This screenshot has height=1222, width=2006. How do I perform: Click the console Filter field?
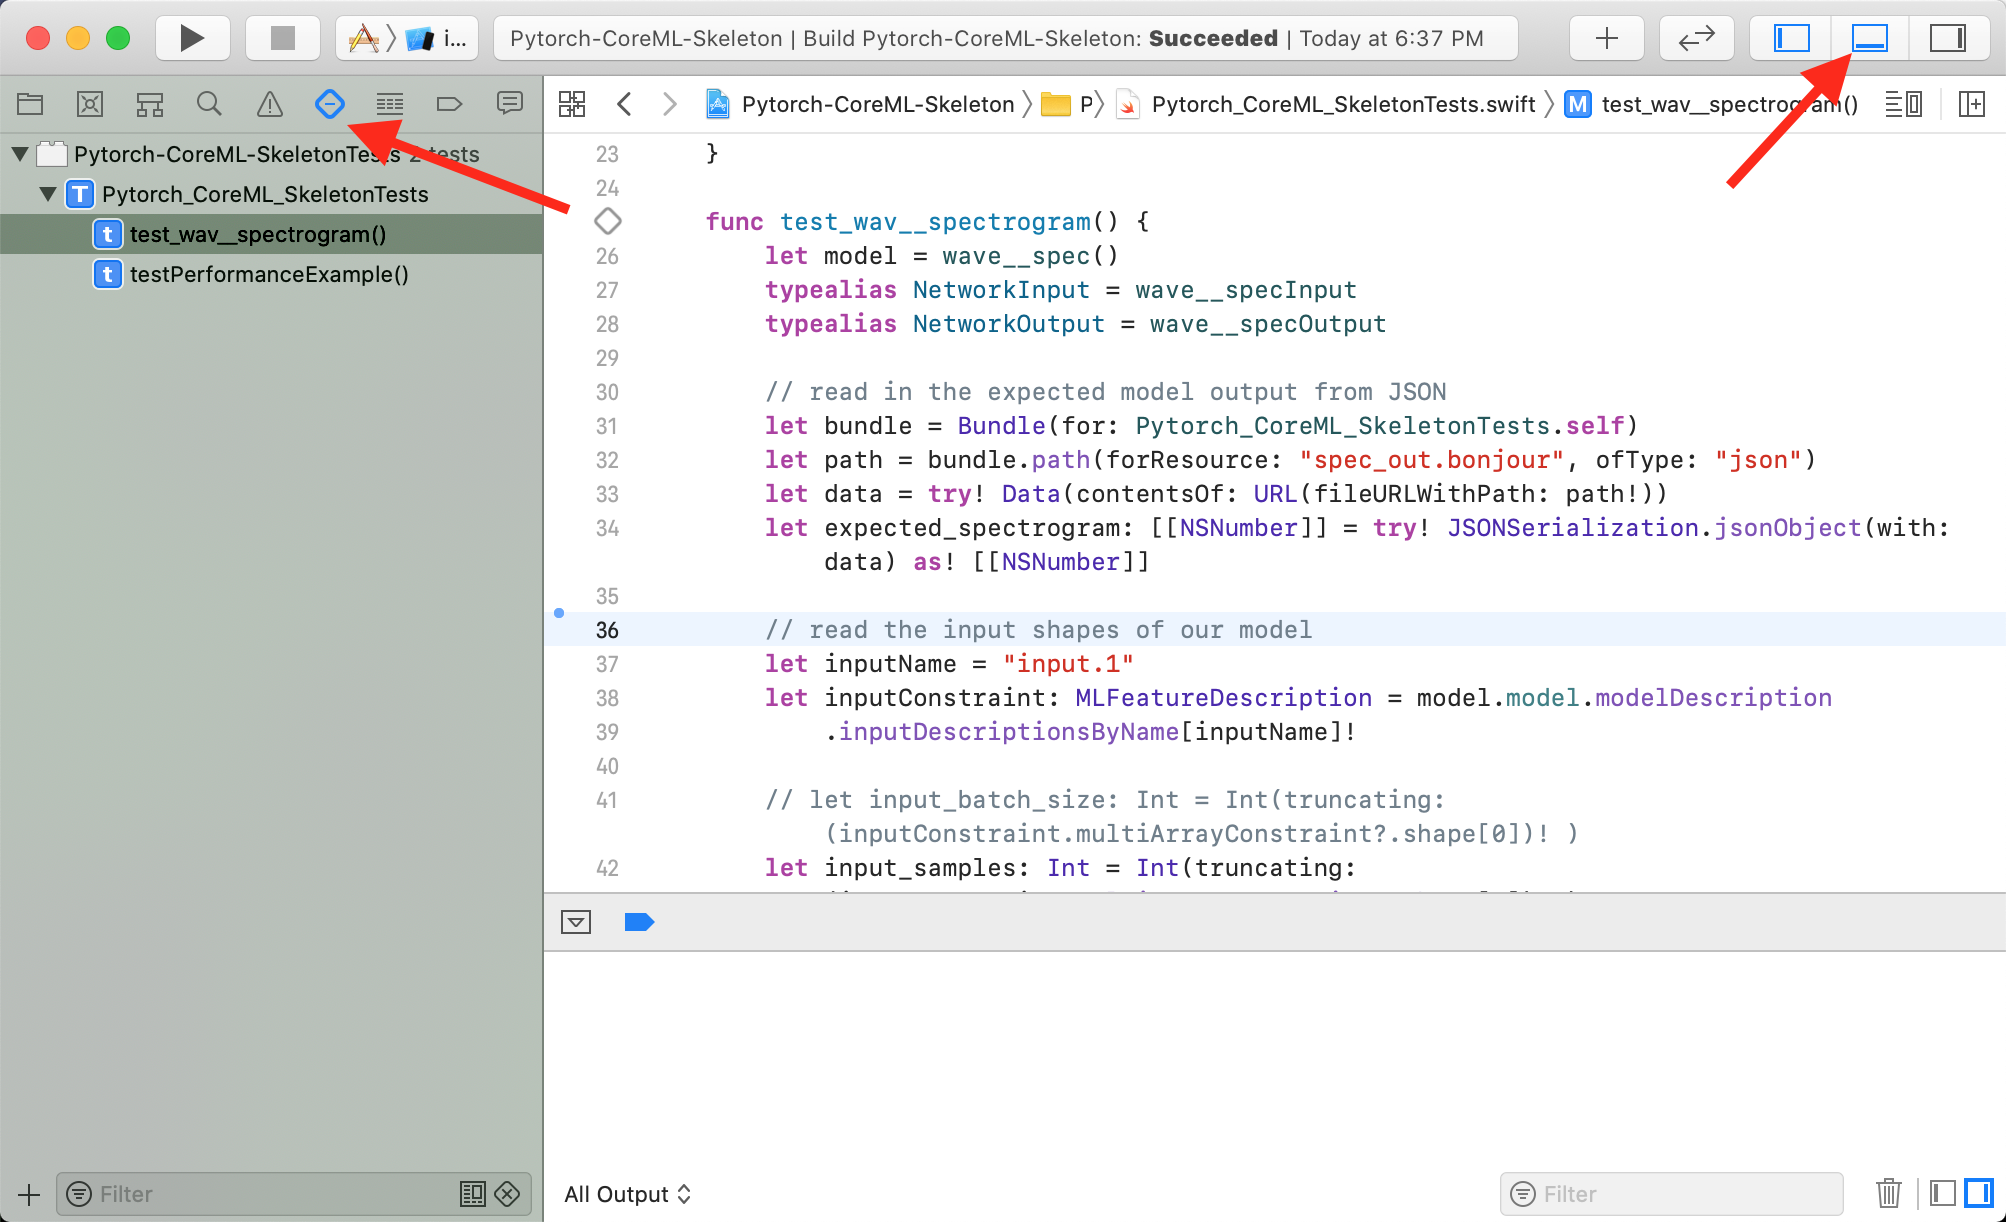pyautogui.click(x=1671, y=1194)
